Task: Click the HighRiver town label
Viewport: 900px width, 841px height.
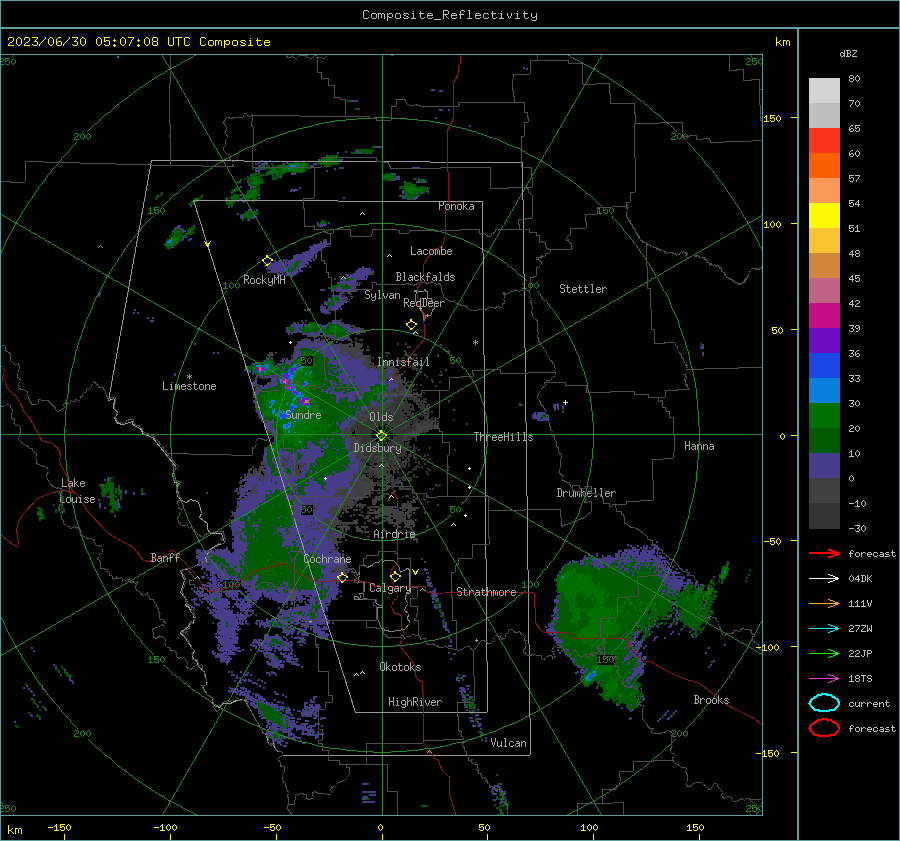Action: (x=415, y=702)
